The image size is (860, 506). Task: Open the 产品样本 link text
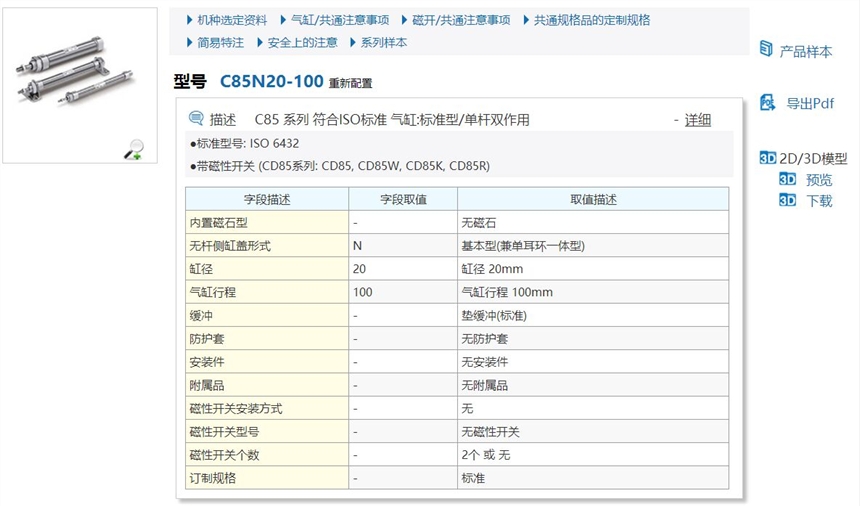coord(806,52)
